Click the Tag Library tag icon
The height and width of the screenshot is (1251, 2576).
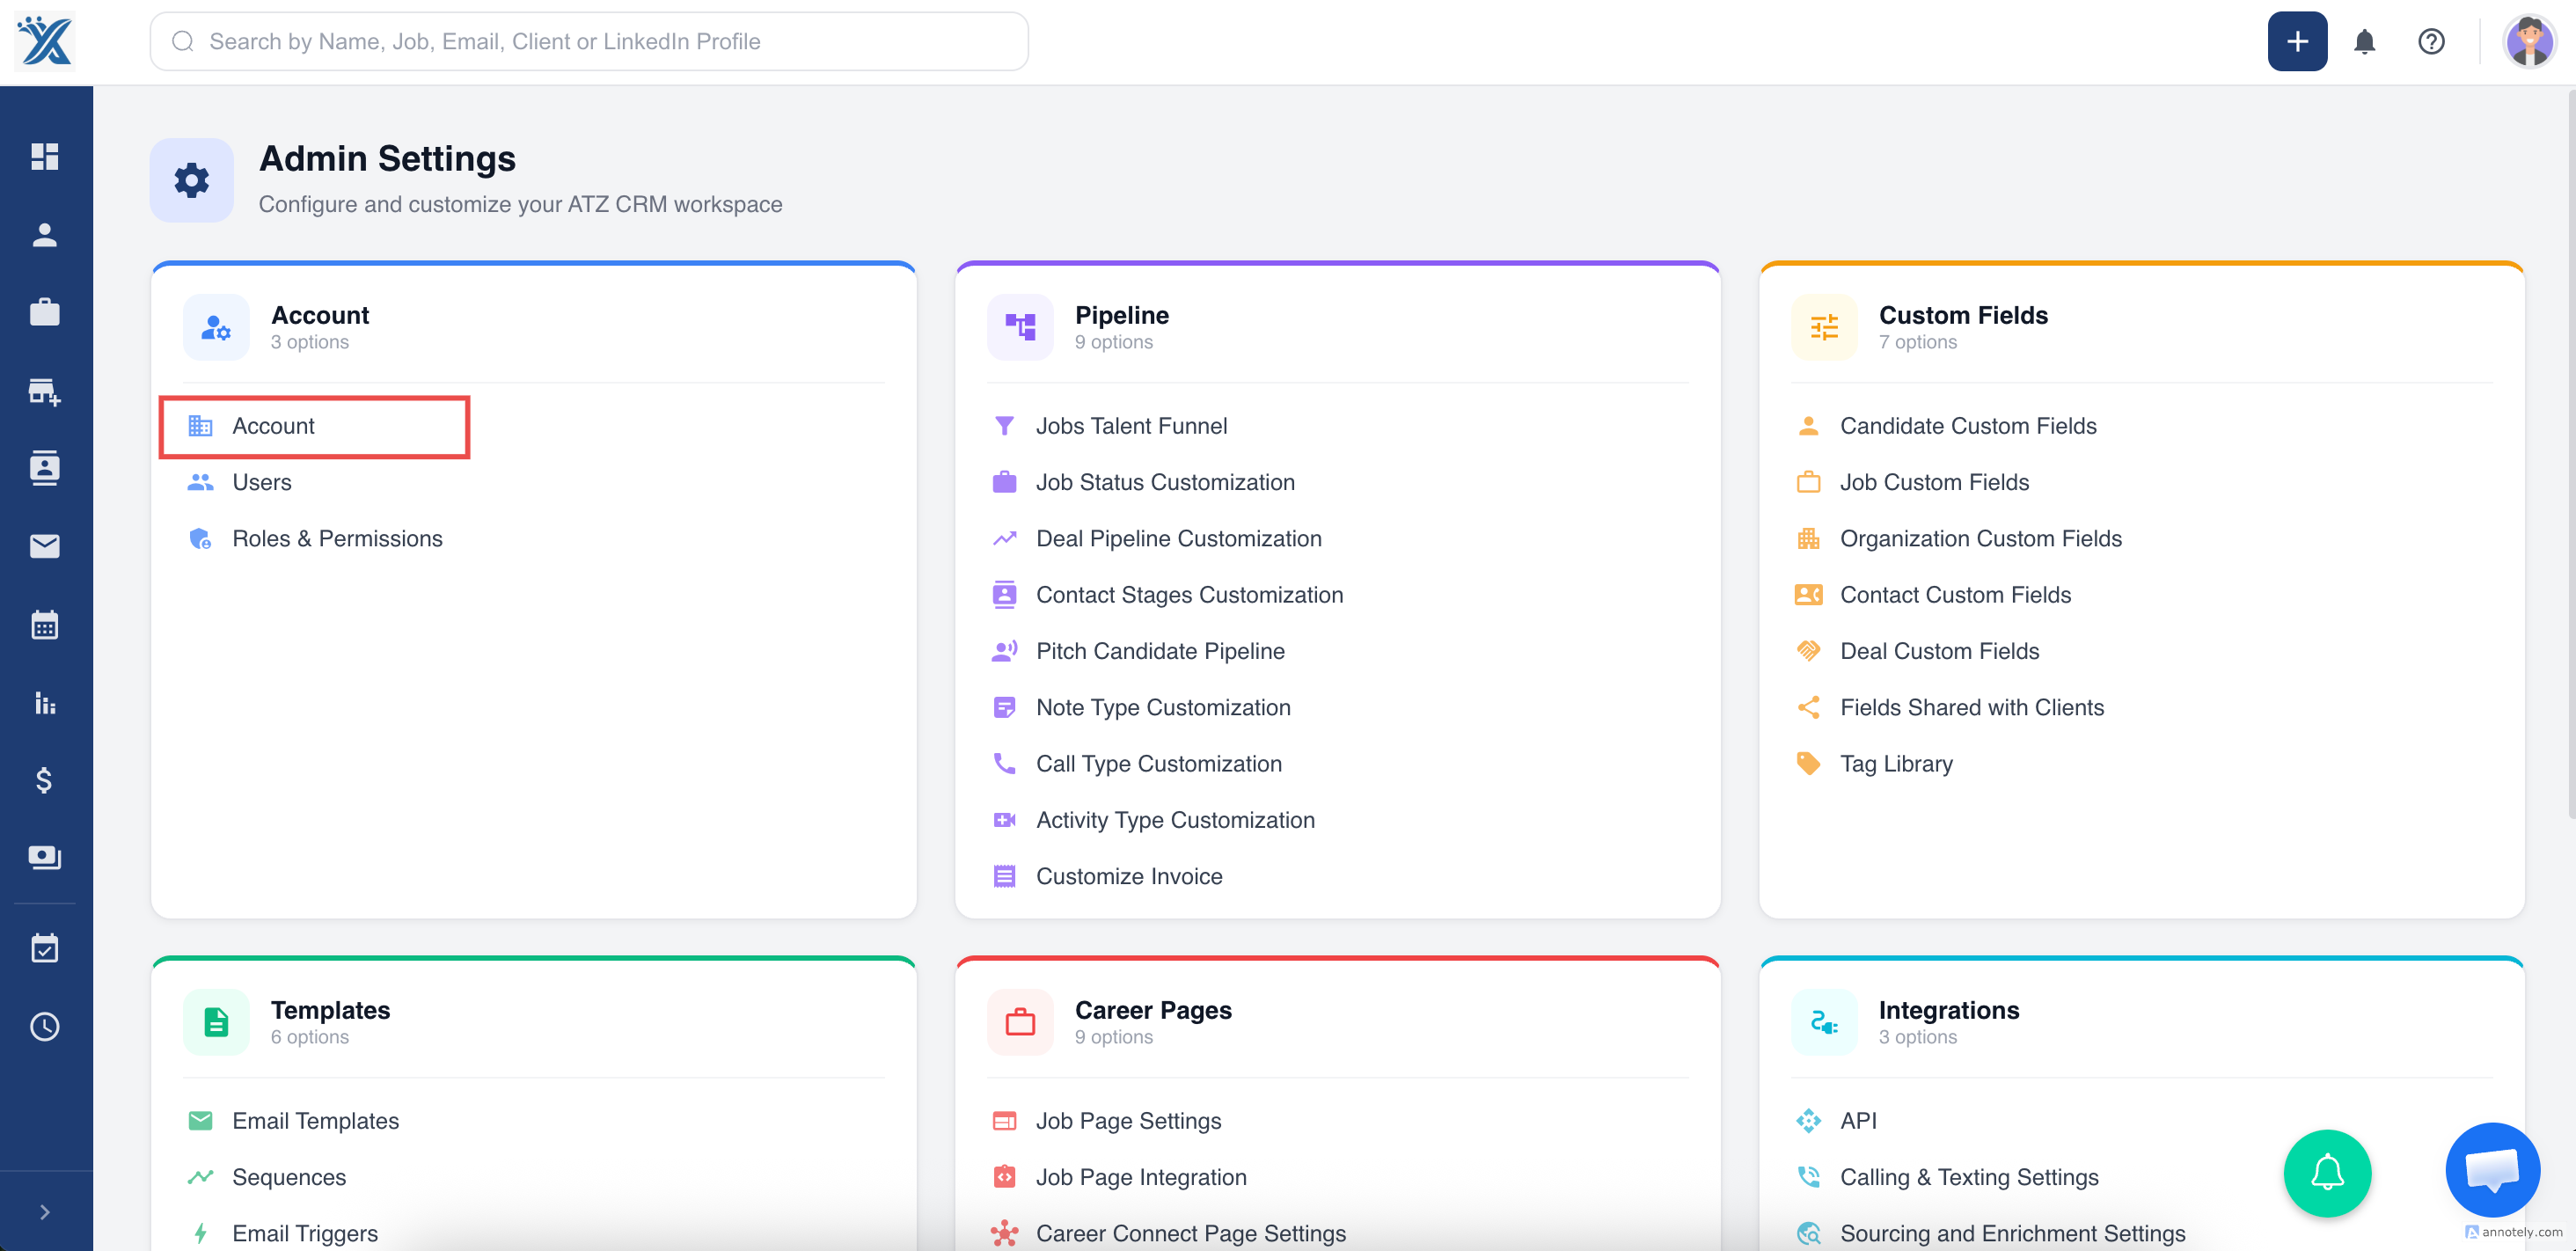[x=1808, y=764]
